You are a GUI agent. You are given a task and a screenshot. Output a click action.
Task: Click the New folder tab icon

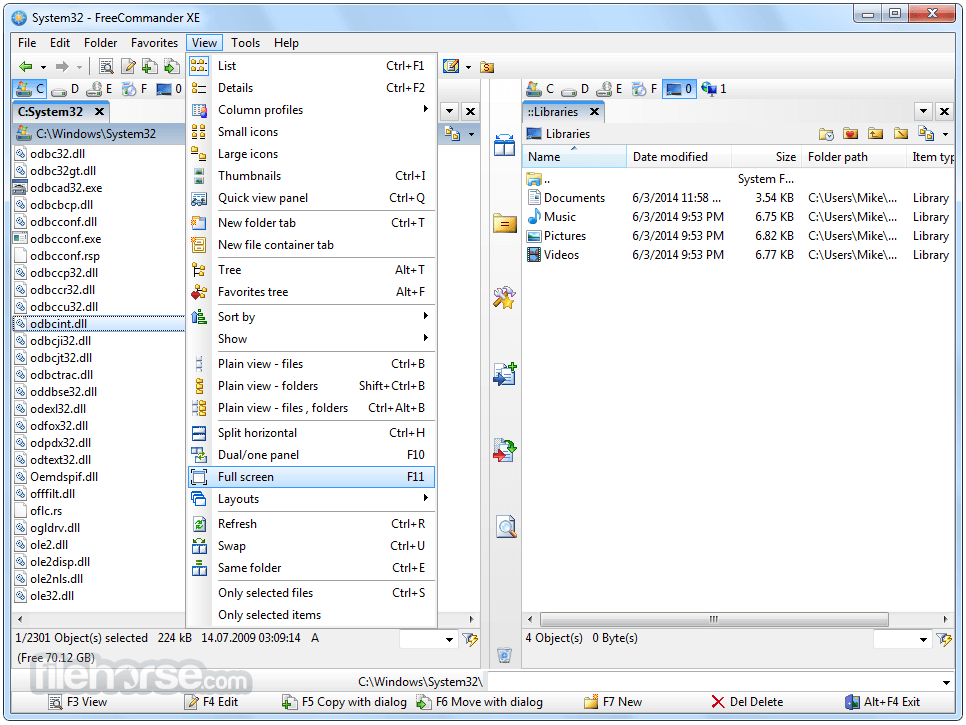tap(199, 223)
